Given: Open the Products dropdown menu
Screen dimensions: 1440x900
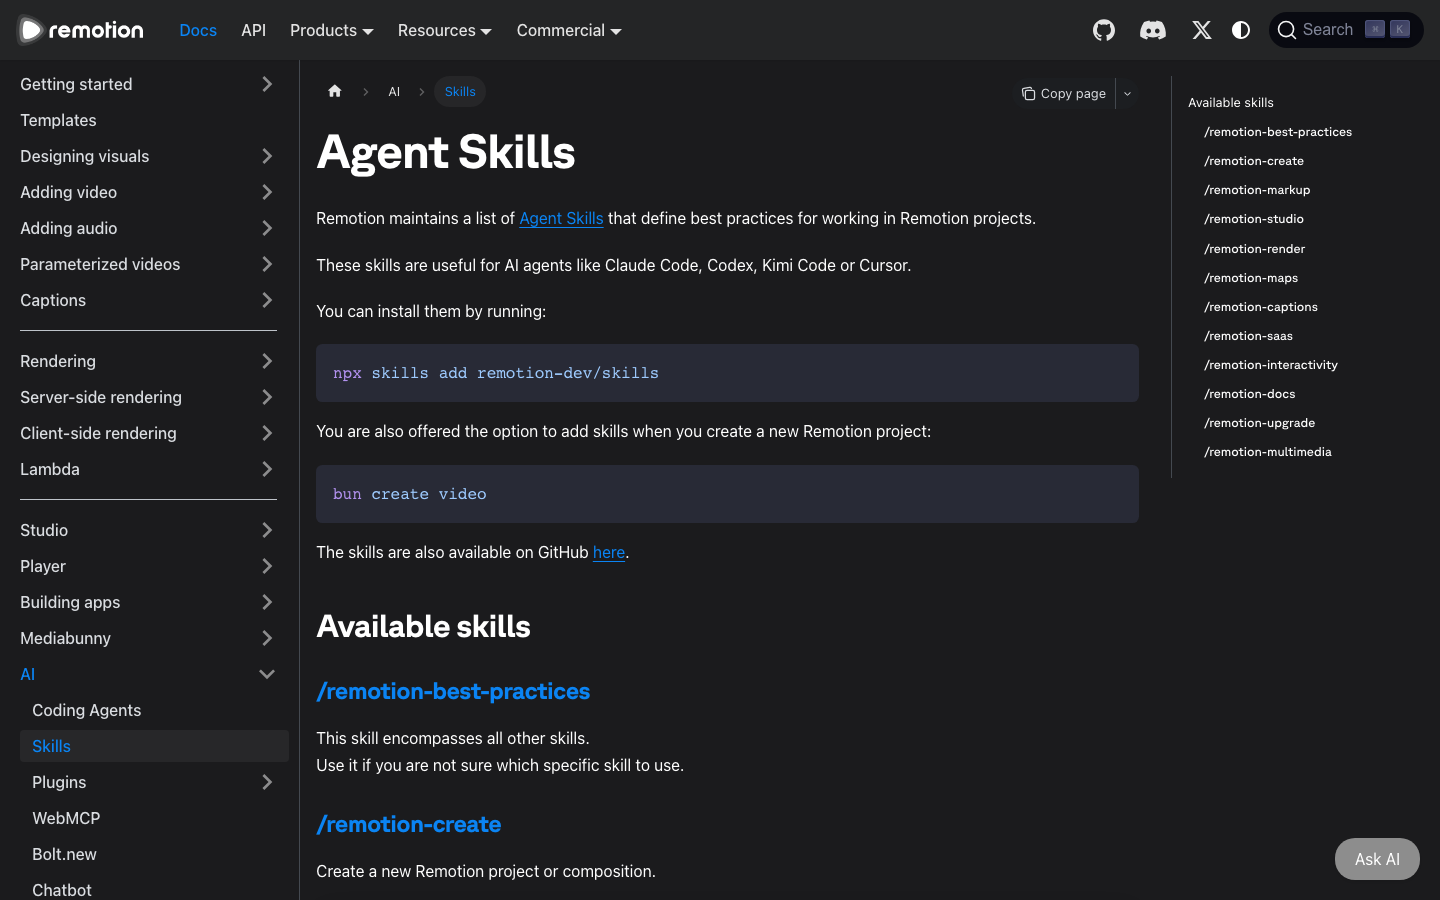Looking at the screenshot, I should (331, 30).
